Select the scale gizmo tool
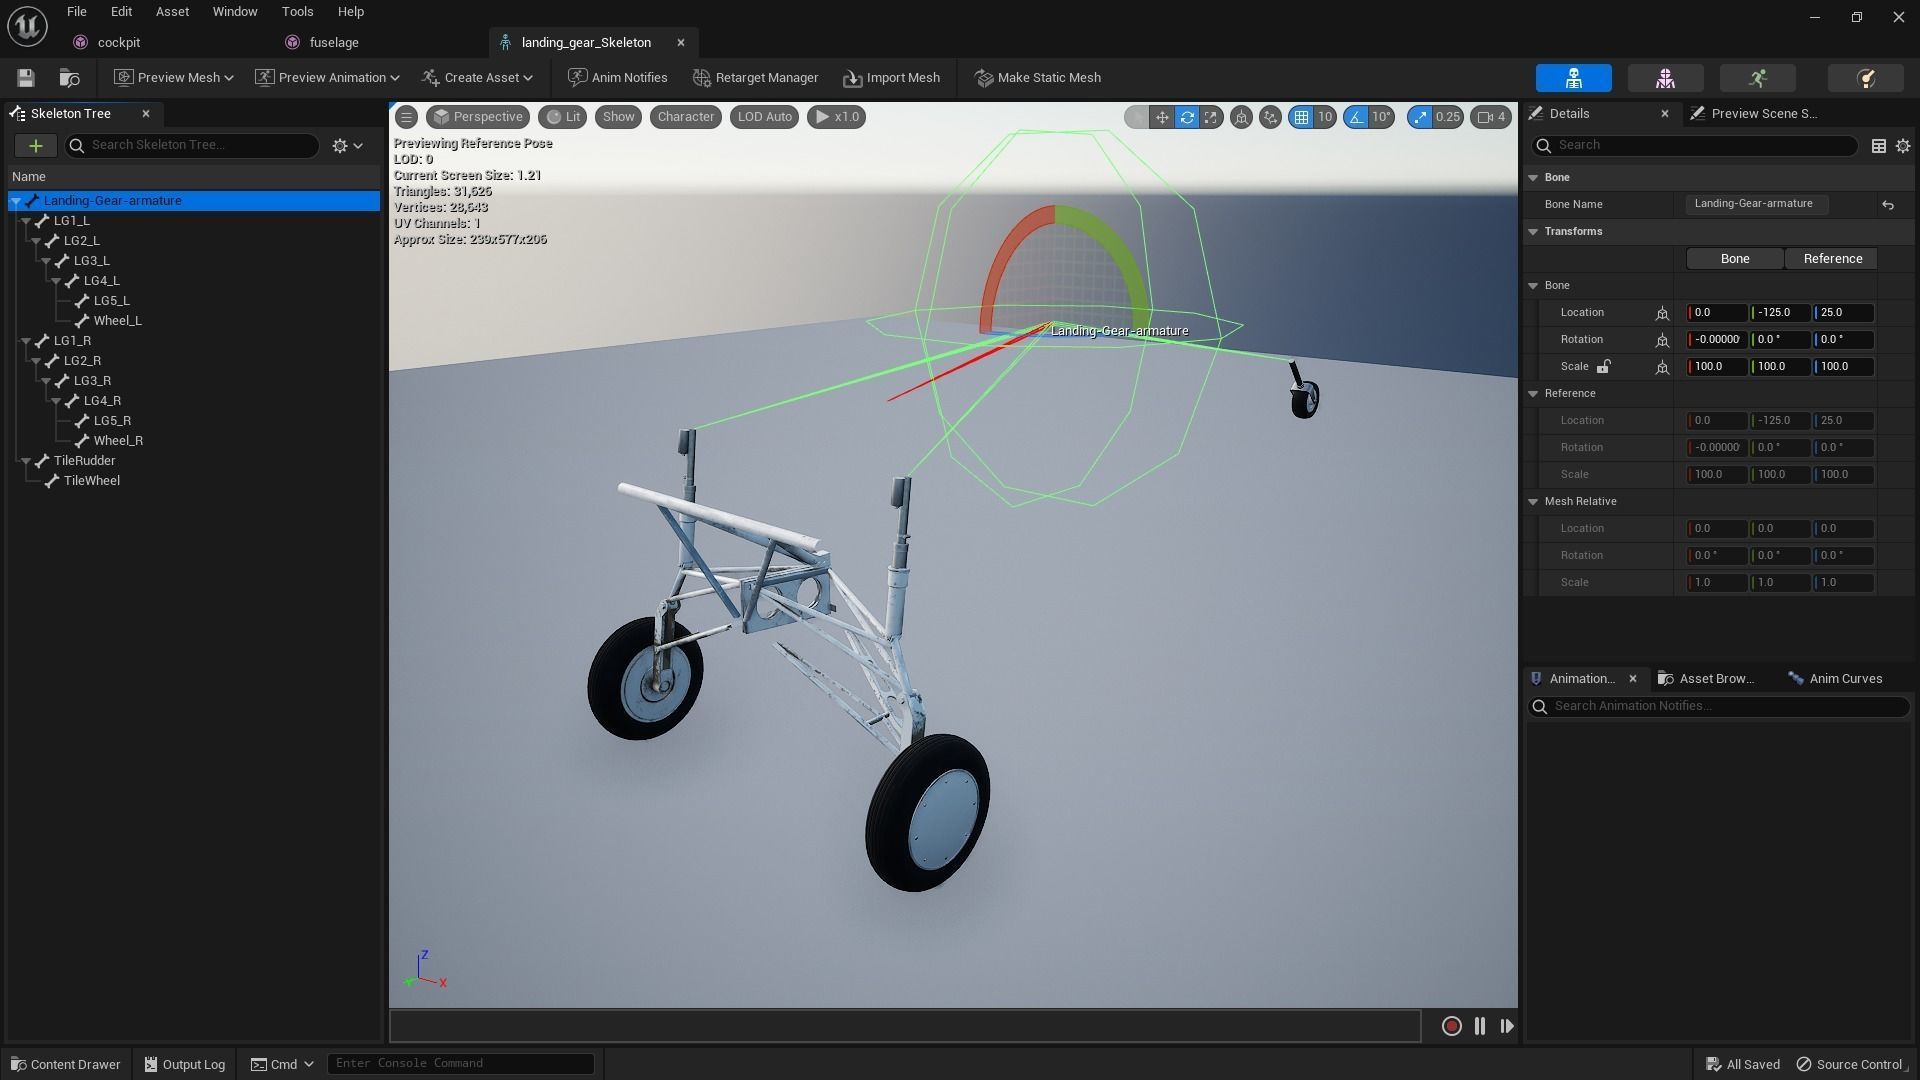1920x1080 pixels. (1211, 117)
